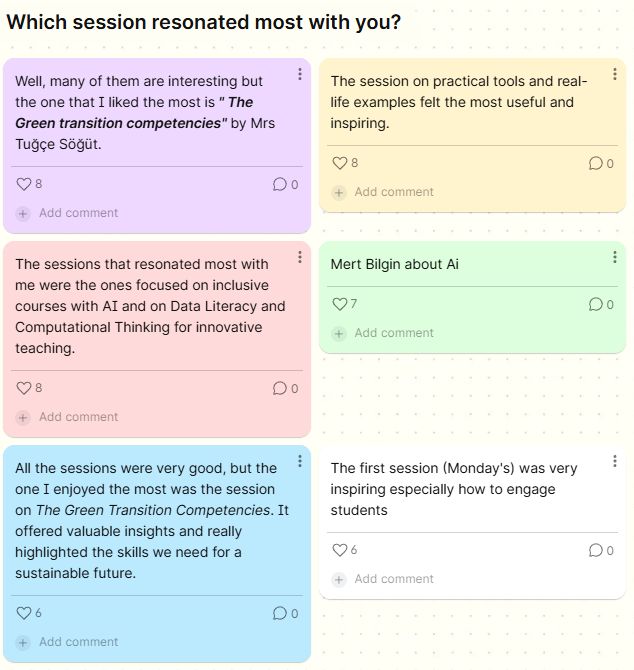
Task: Like the white Monday's session post
Action: click(339, 550)
